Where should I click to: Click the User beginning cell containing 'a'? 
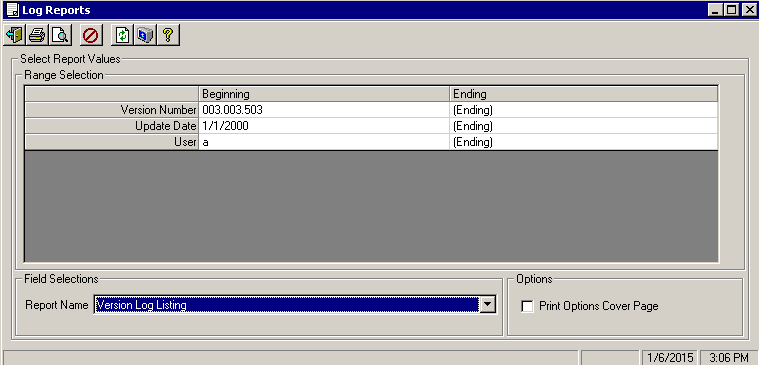tap(324, 142)
